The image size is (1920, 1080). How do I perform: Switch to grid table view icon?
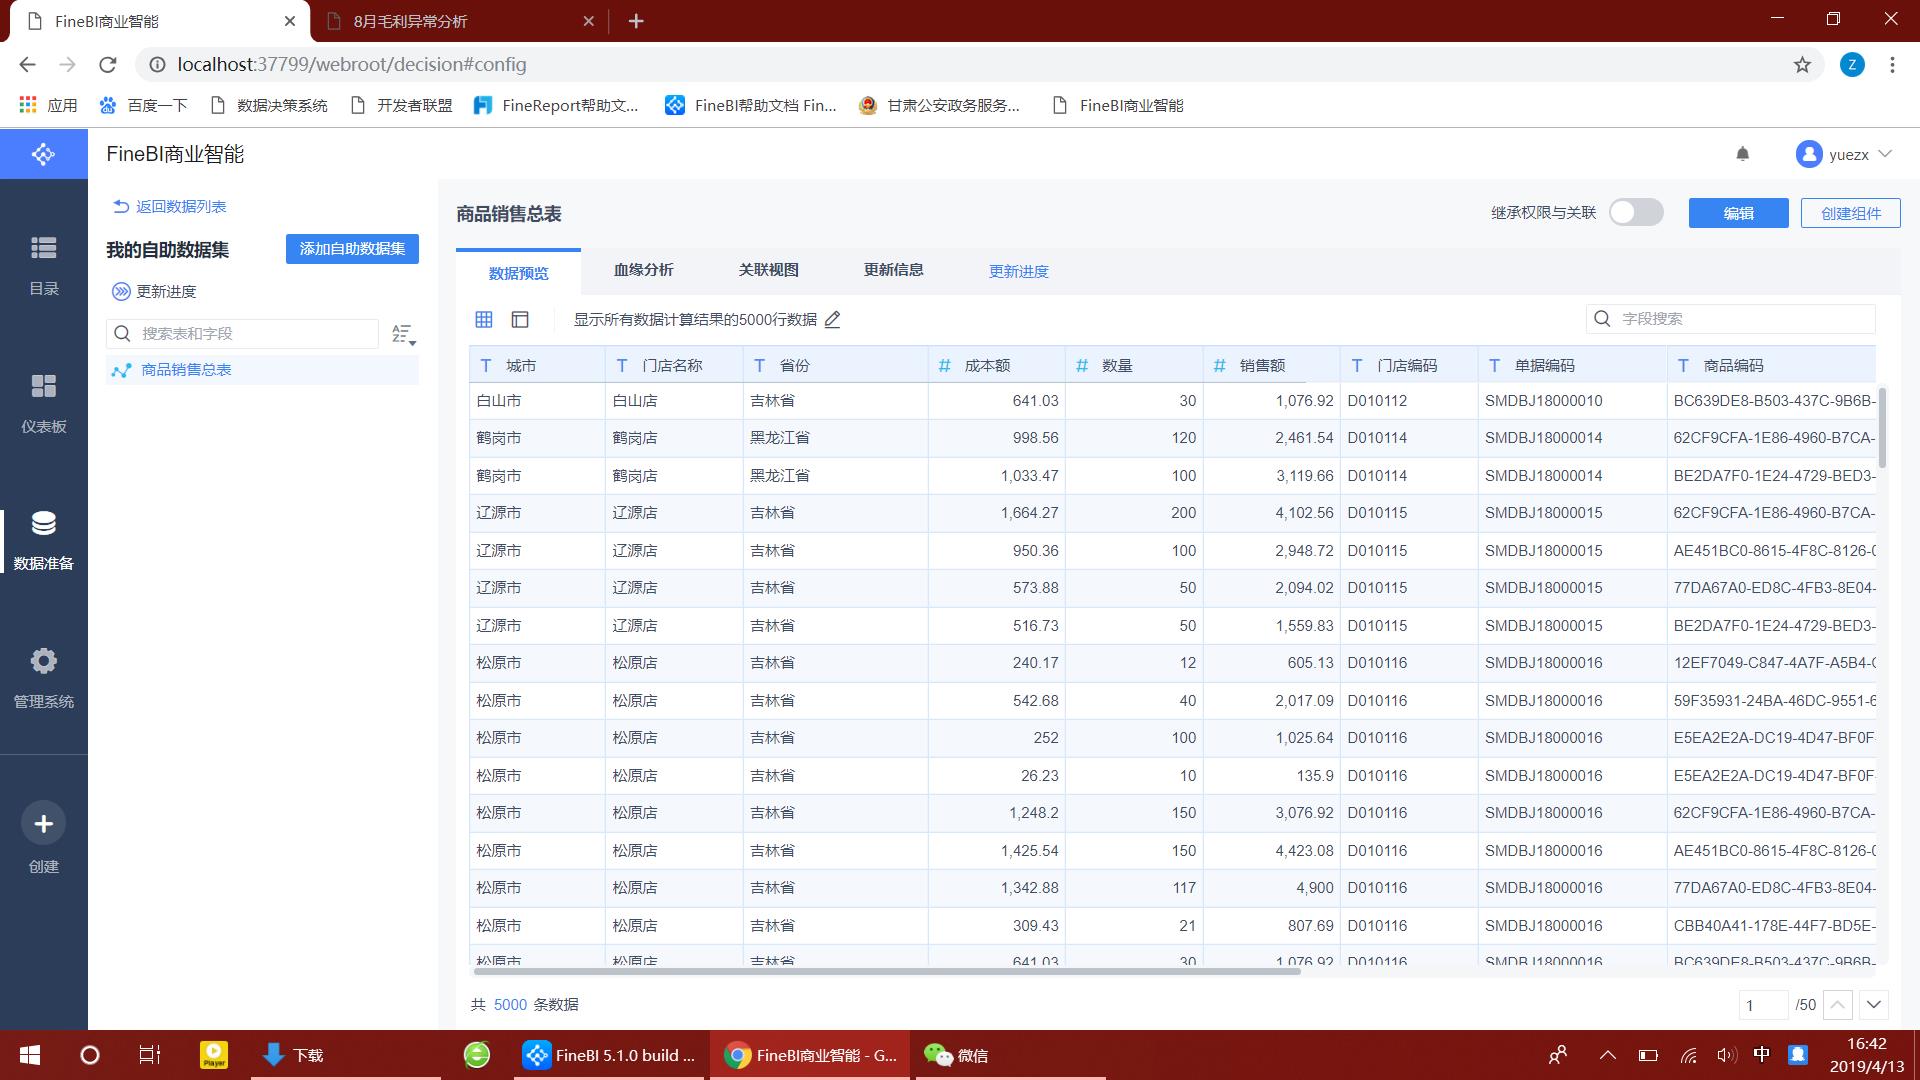coord(484,319)
